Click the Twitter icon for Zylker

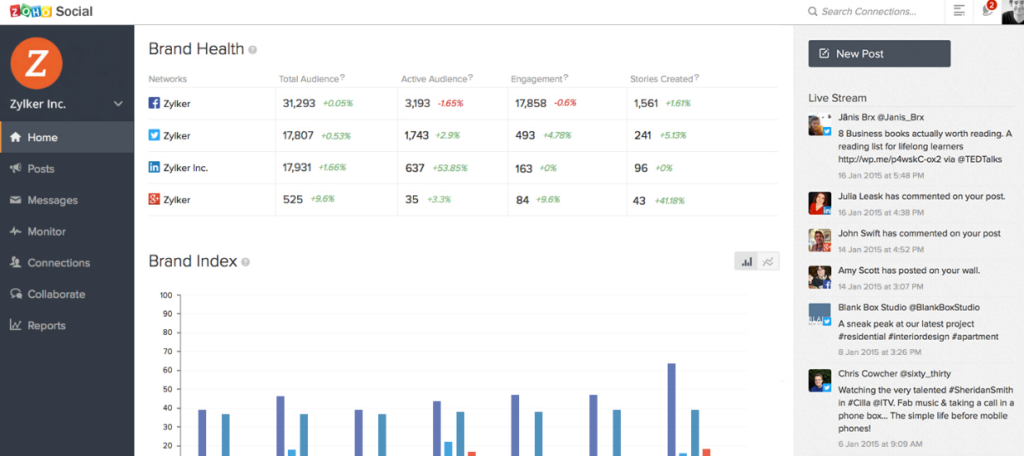[x=154, y=135]
